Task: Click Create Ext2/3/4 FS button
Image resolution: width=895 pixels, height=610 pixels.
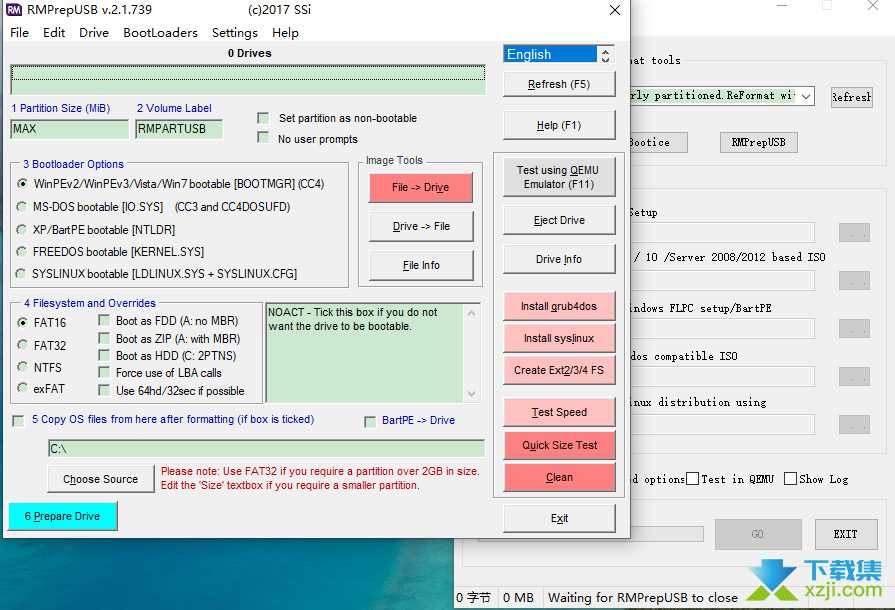Action: pyautogui.click(x=559, y=370)
